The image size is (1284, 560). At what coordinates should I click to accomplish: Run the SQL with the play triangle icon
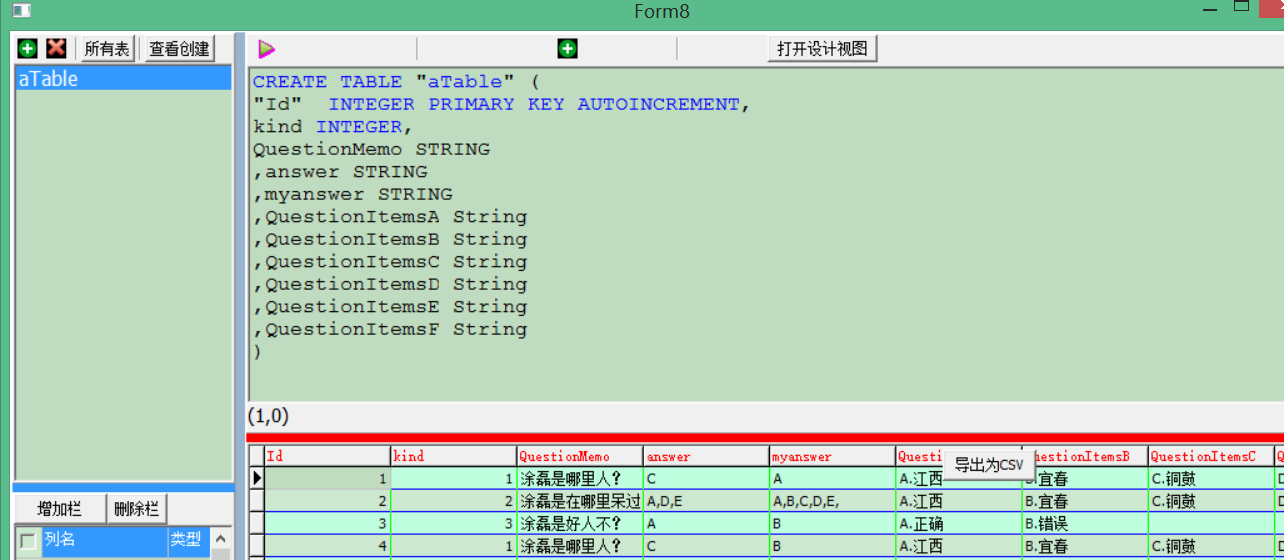pos(266,48)
